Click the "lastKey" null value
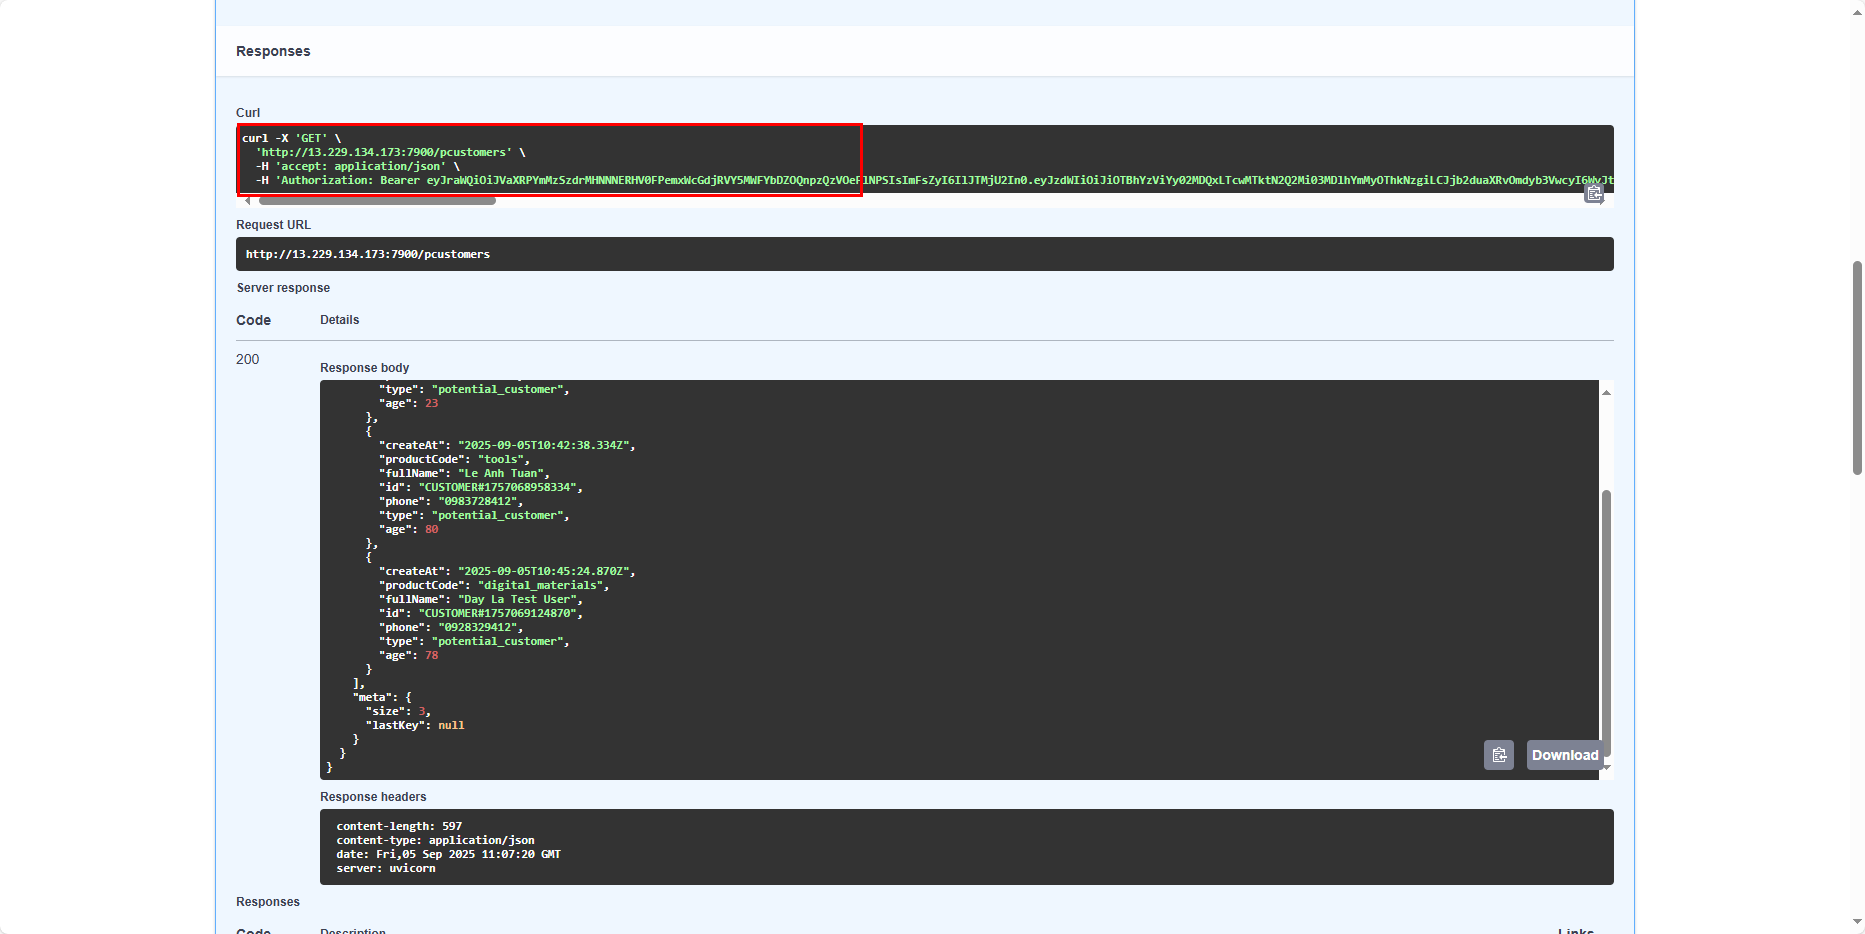Viewport: 1865px width, 934px height. pyautogui.click(x=451, y=726)
